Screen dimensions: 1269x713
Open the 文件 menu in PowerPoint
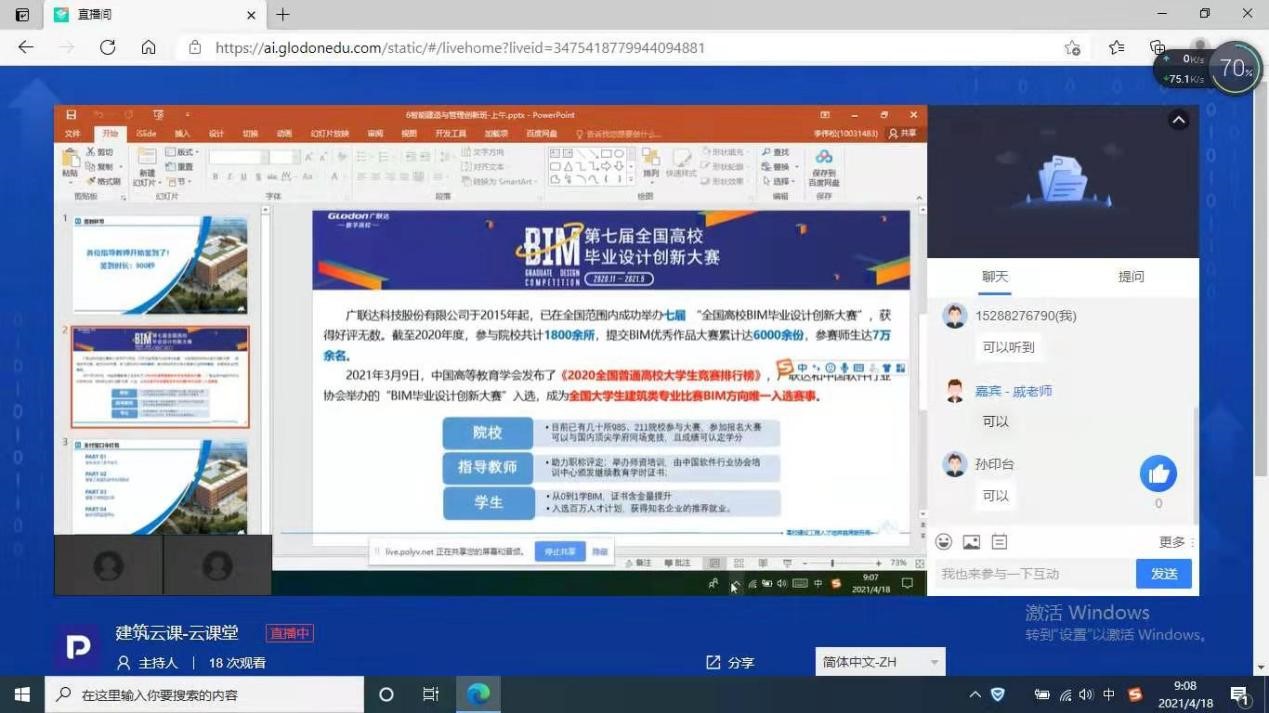(x=72, y=133)
